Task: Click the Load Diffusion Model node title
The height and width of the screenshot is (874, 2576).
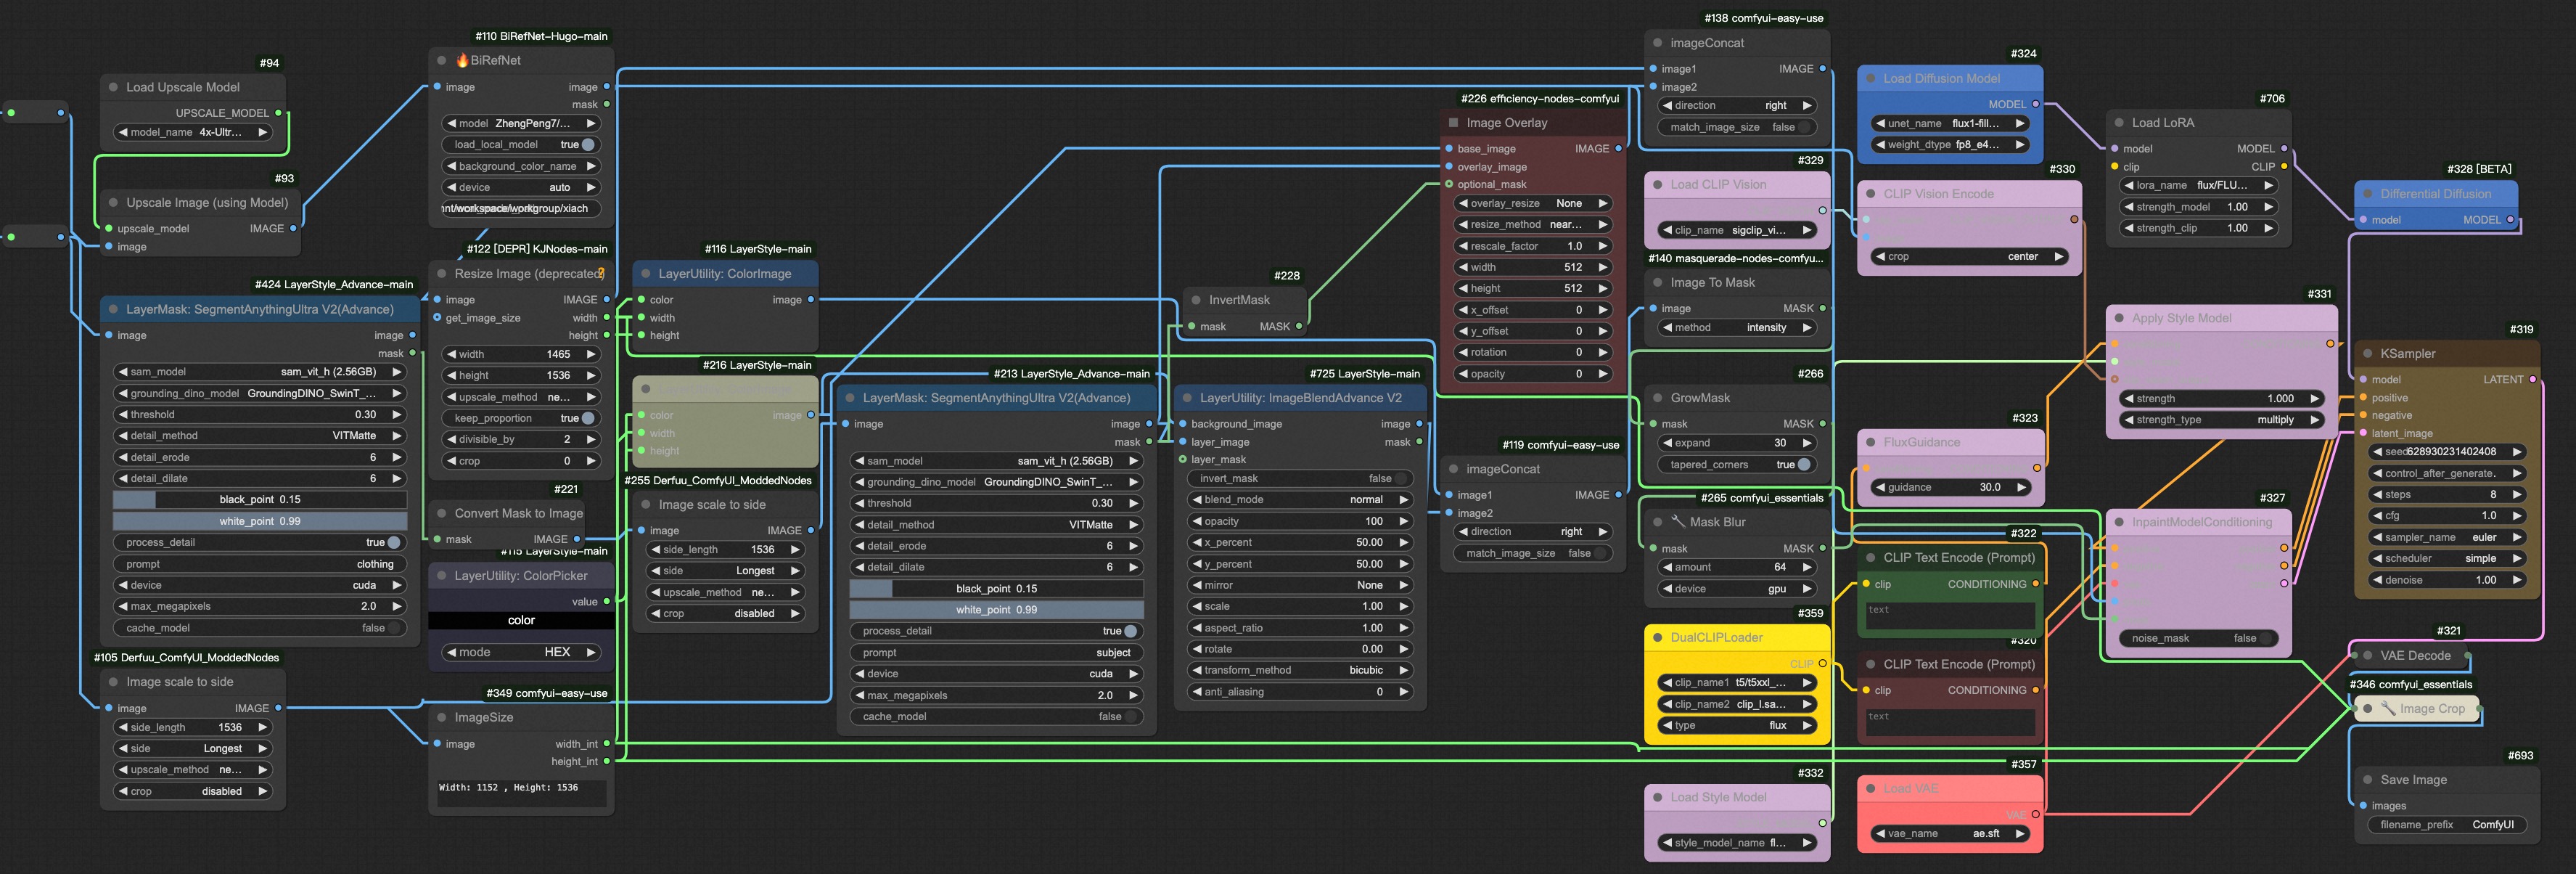Action: coord(1941,78)
